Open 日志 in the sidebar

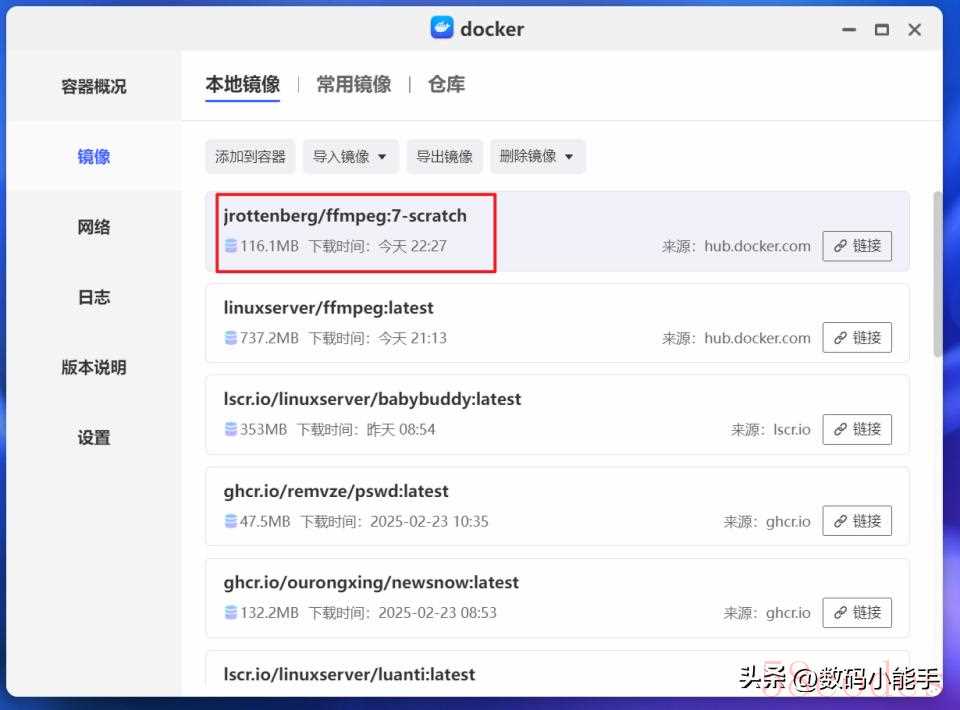tap(94, 297)
